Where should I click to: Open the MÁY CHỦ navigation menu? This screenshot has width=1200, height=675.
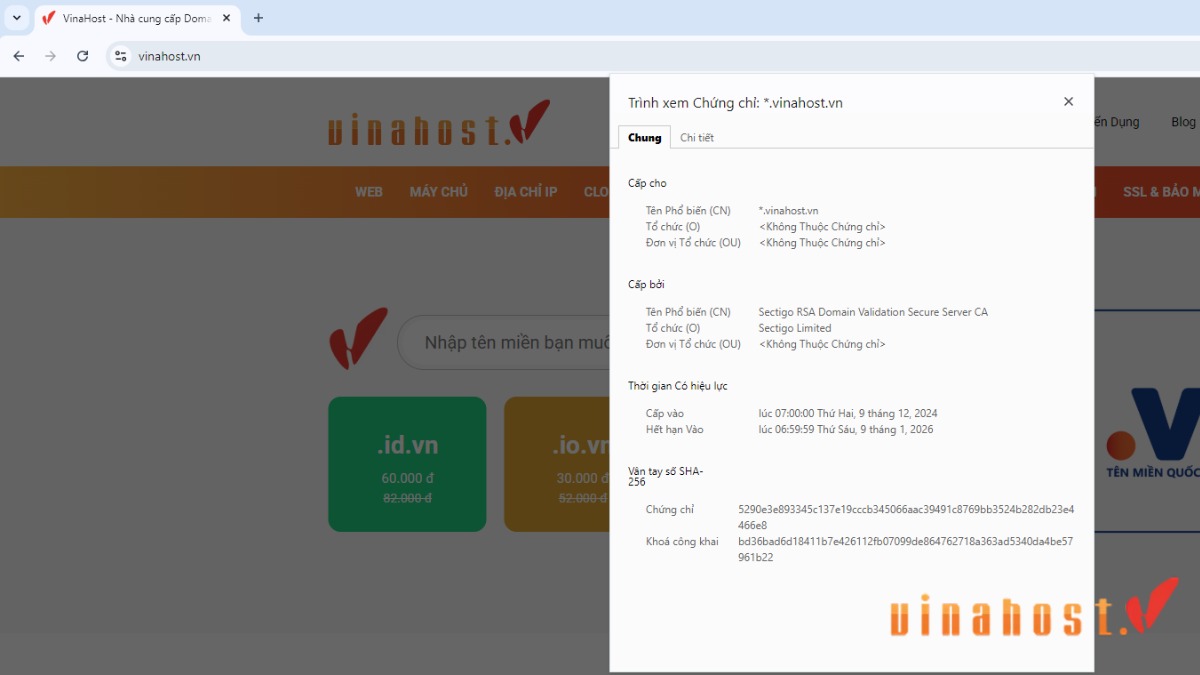pos(438,192)
